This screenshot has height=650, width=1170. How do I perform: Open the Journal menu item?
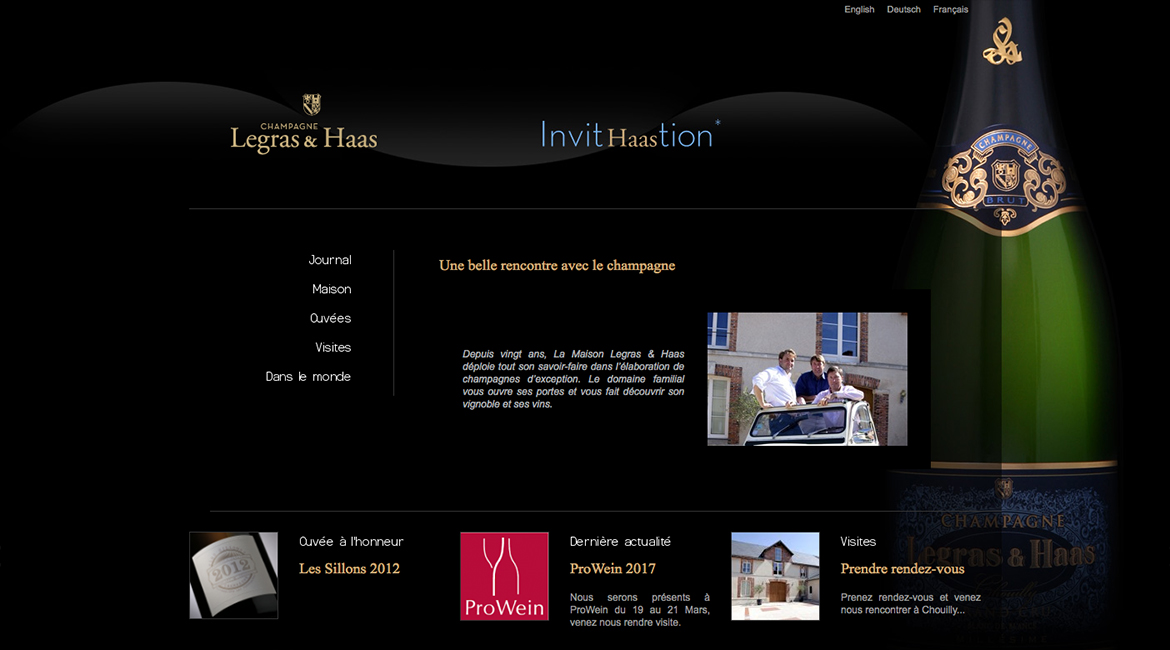coord(330,260)
